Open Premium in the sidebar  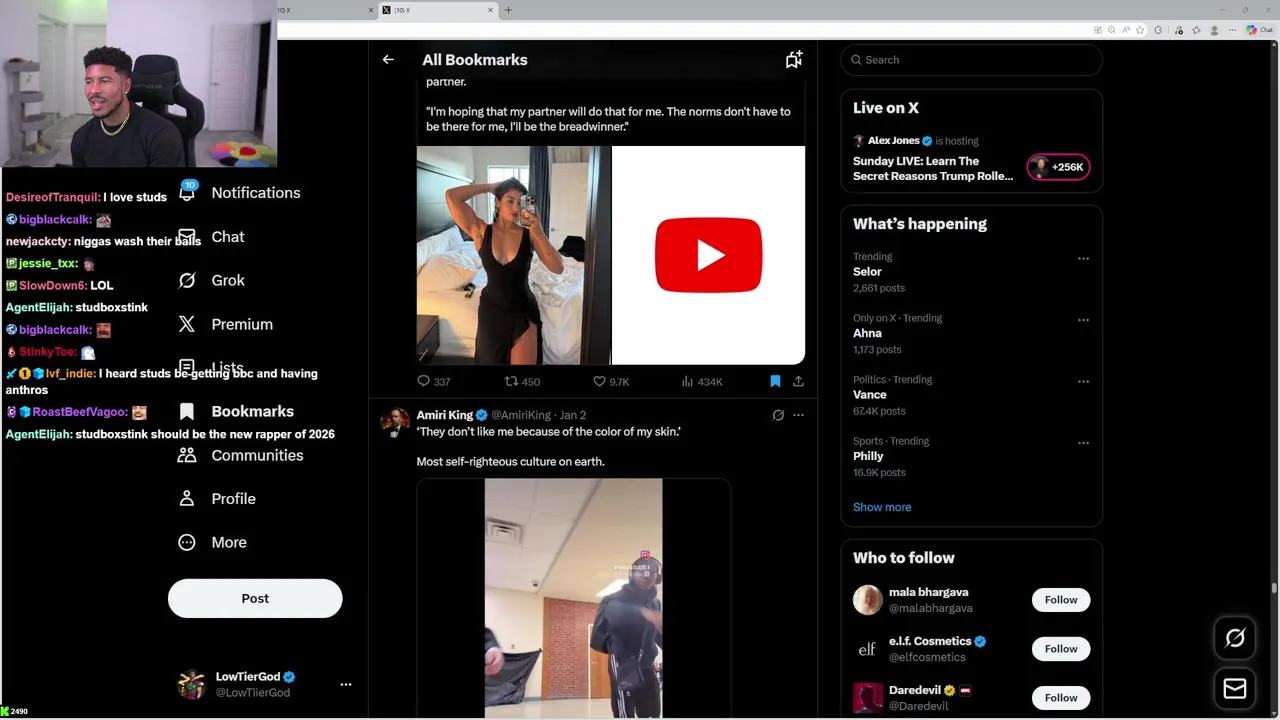[242, 324]
